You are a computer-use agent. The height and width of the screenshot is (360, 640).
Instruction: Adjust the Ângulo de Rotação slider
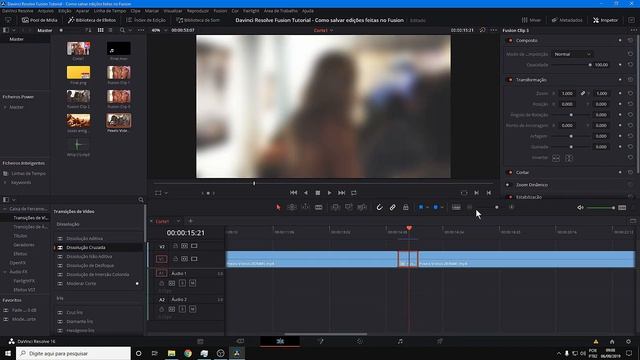[571, 115]
